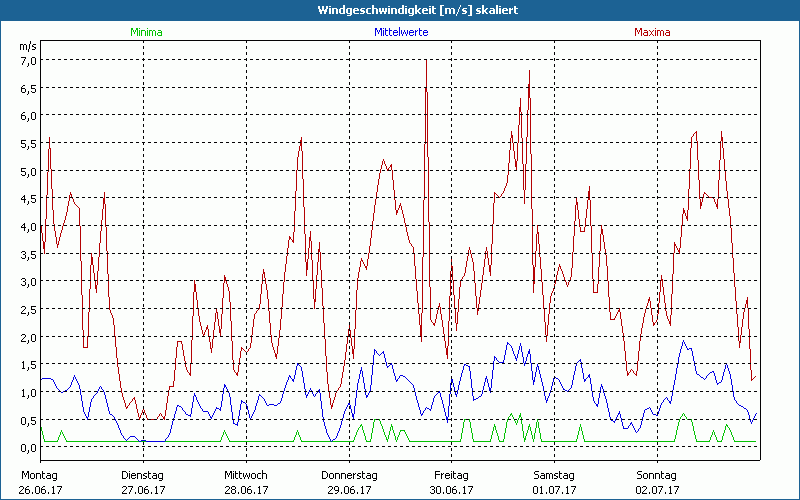800x500 pixels.
Task: Select the 'Dienstag' day label
Action: (x=143, y=475)
